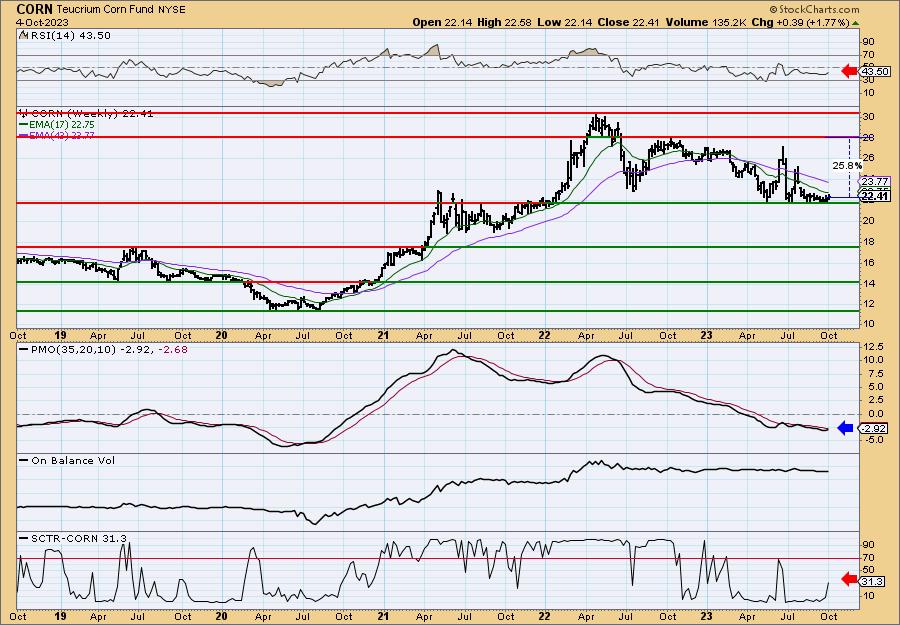Click the Volume 135.2K value
This screenshot has height=625, width=900.
click(704, 22)
